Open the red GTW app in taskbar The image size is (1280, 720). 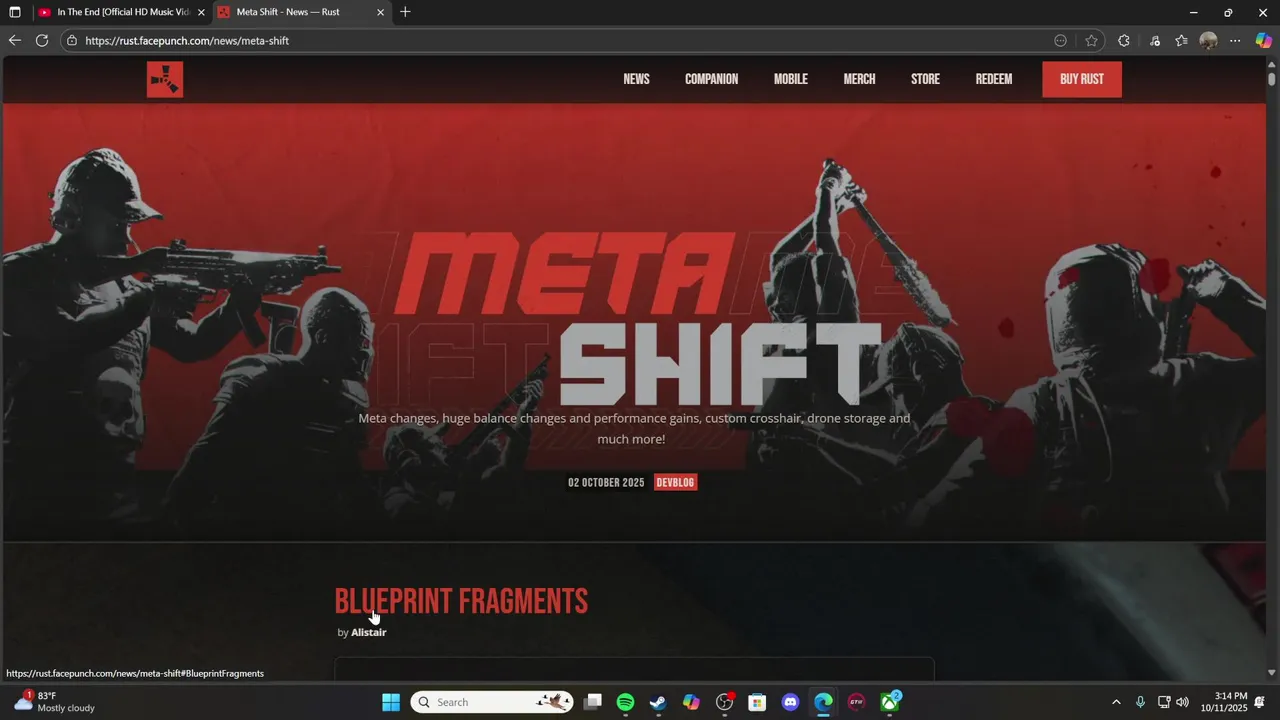click(x=856, y=702)
